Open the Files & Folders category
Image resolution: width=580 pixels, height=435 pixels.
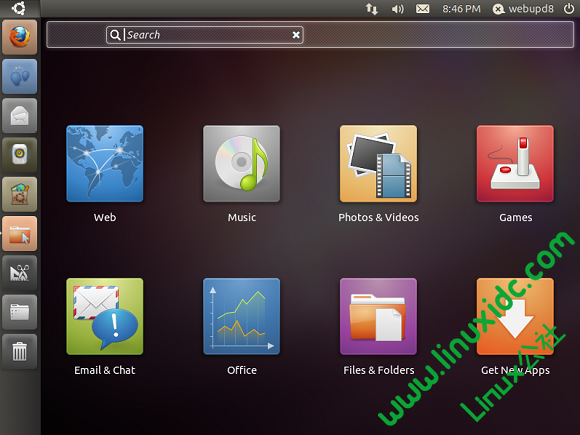coord(378,317)
